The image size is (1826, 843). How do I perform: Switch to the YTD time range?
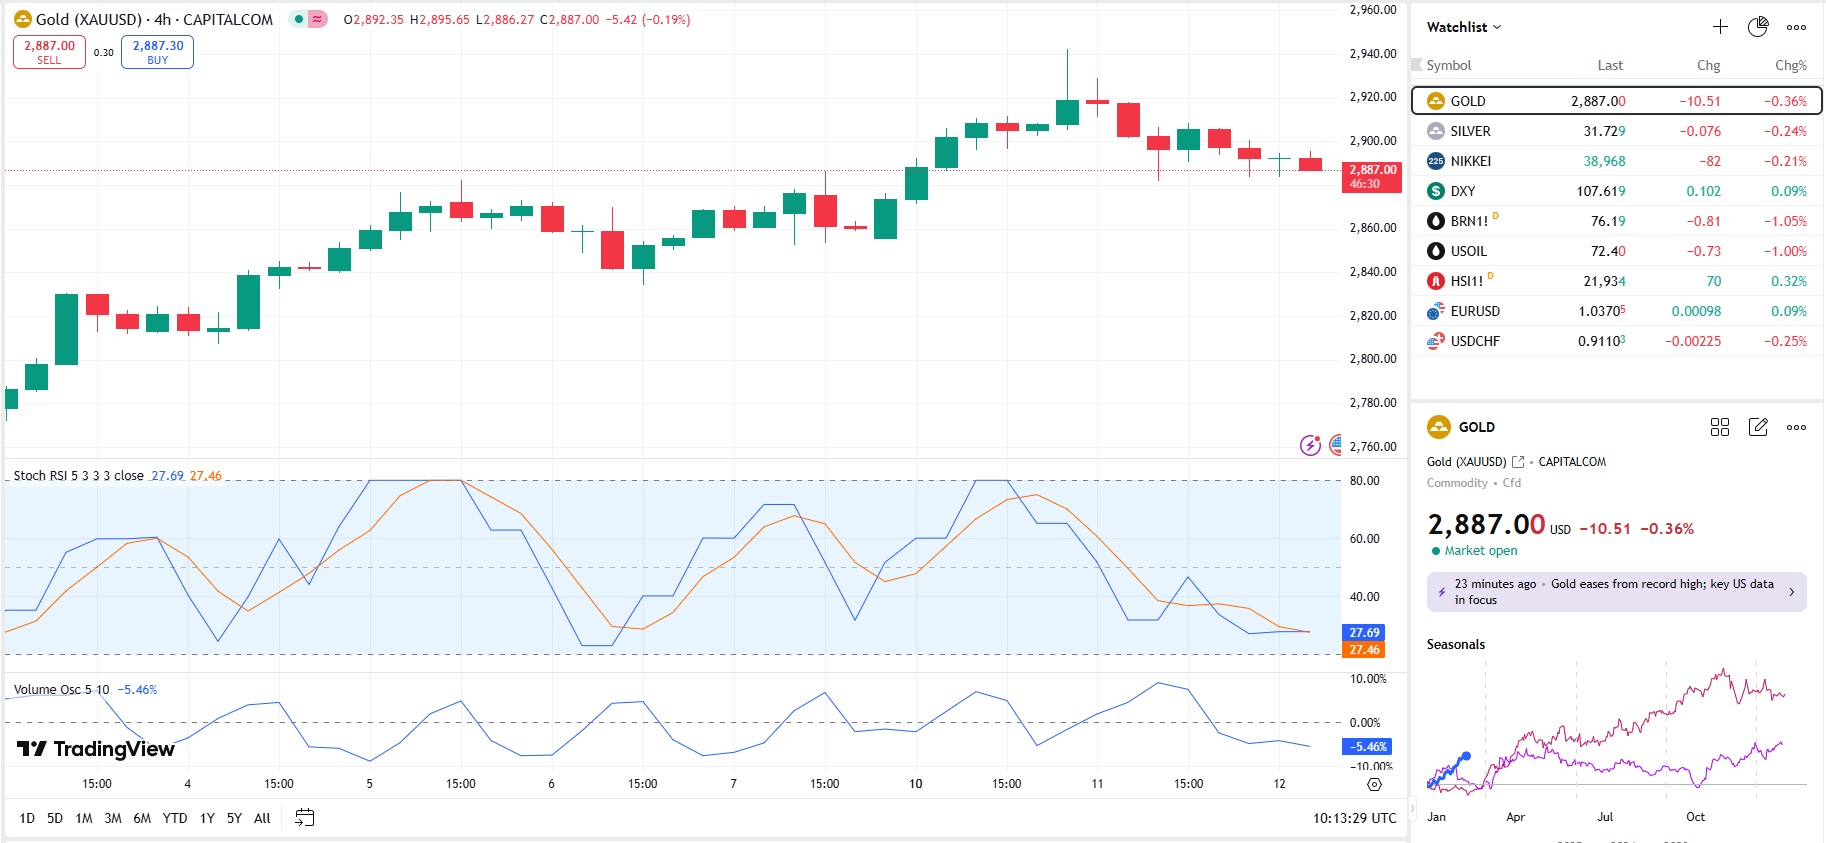pos(175,818)
